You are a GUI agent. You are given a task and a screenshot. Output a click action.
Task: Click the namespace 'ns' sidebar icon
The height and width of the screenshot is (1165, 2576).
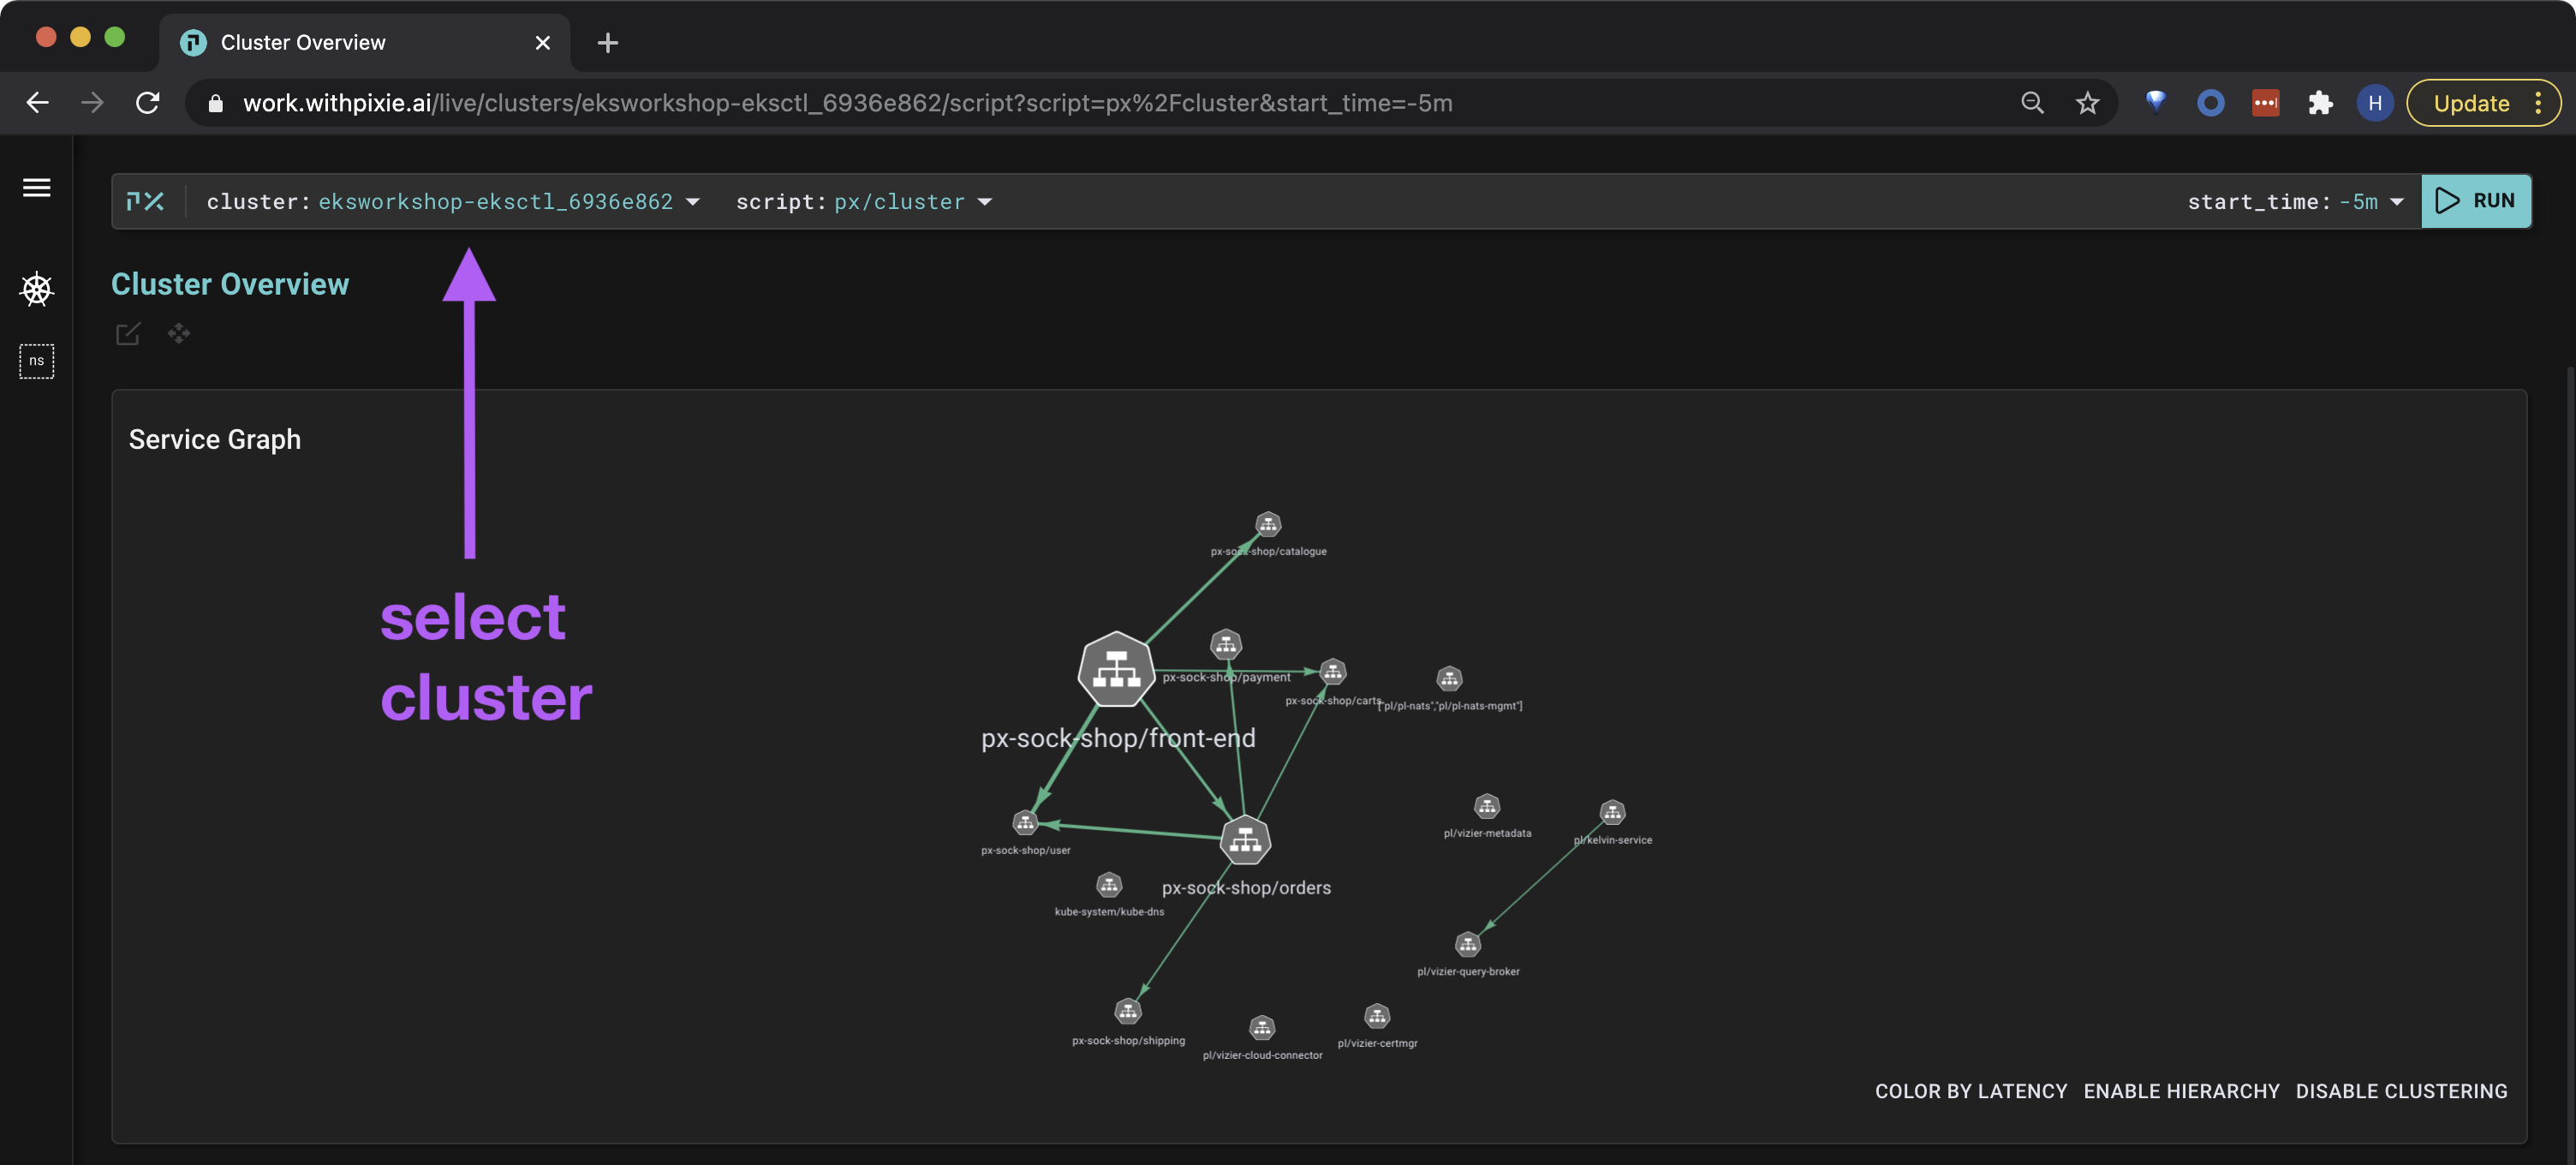click(x=34, y=360)
